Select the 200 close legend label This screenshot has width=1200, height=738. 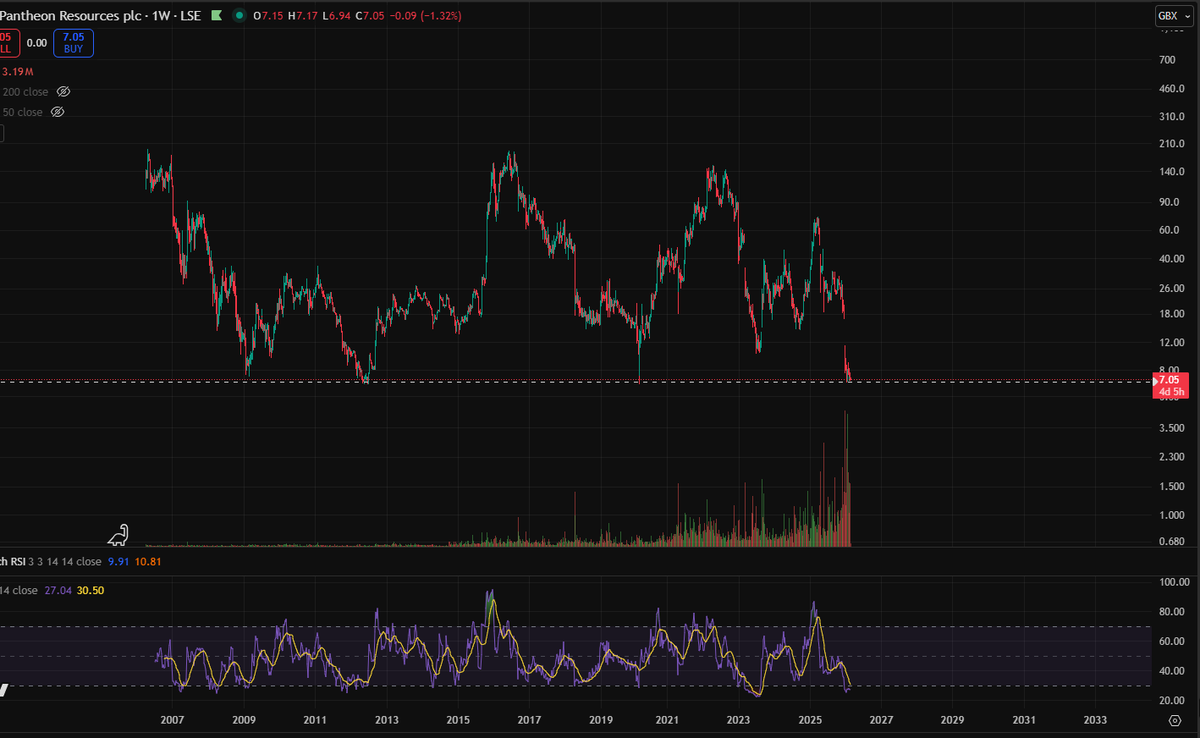pyautogui.click(x=24, y=92)
